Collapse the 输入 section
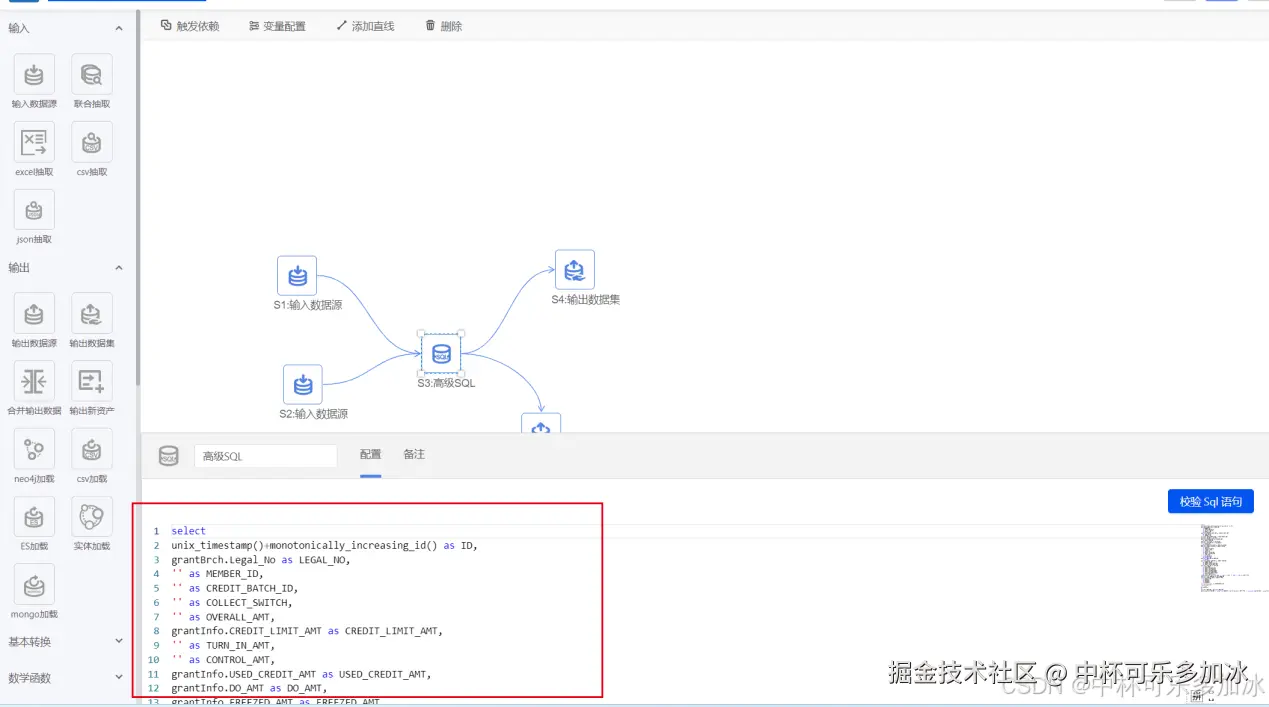Image resolution: width=1269 pixels, height=707 pixels. click(x=118, y=28)
